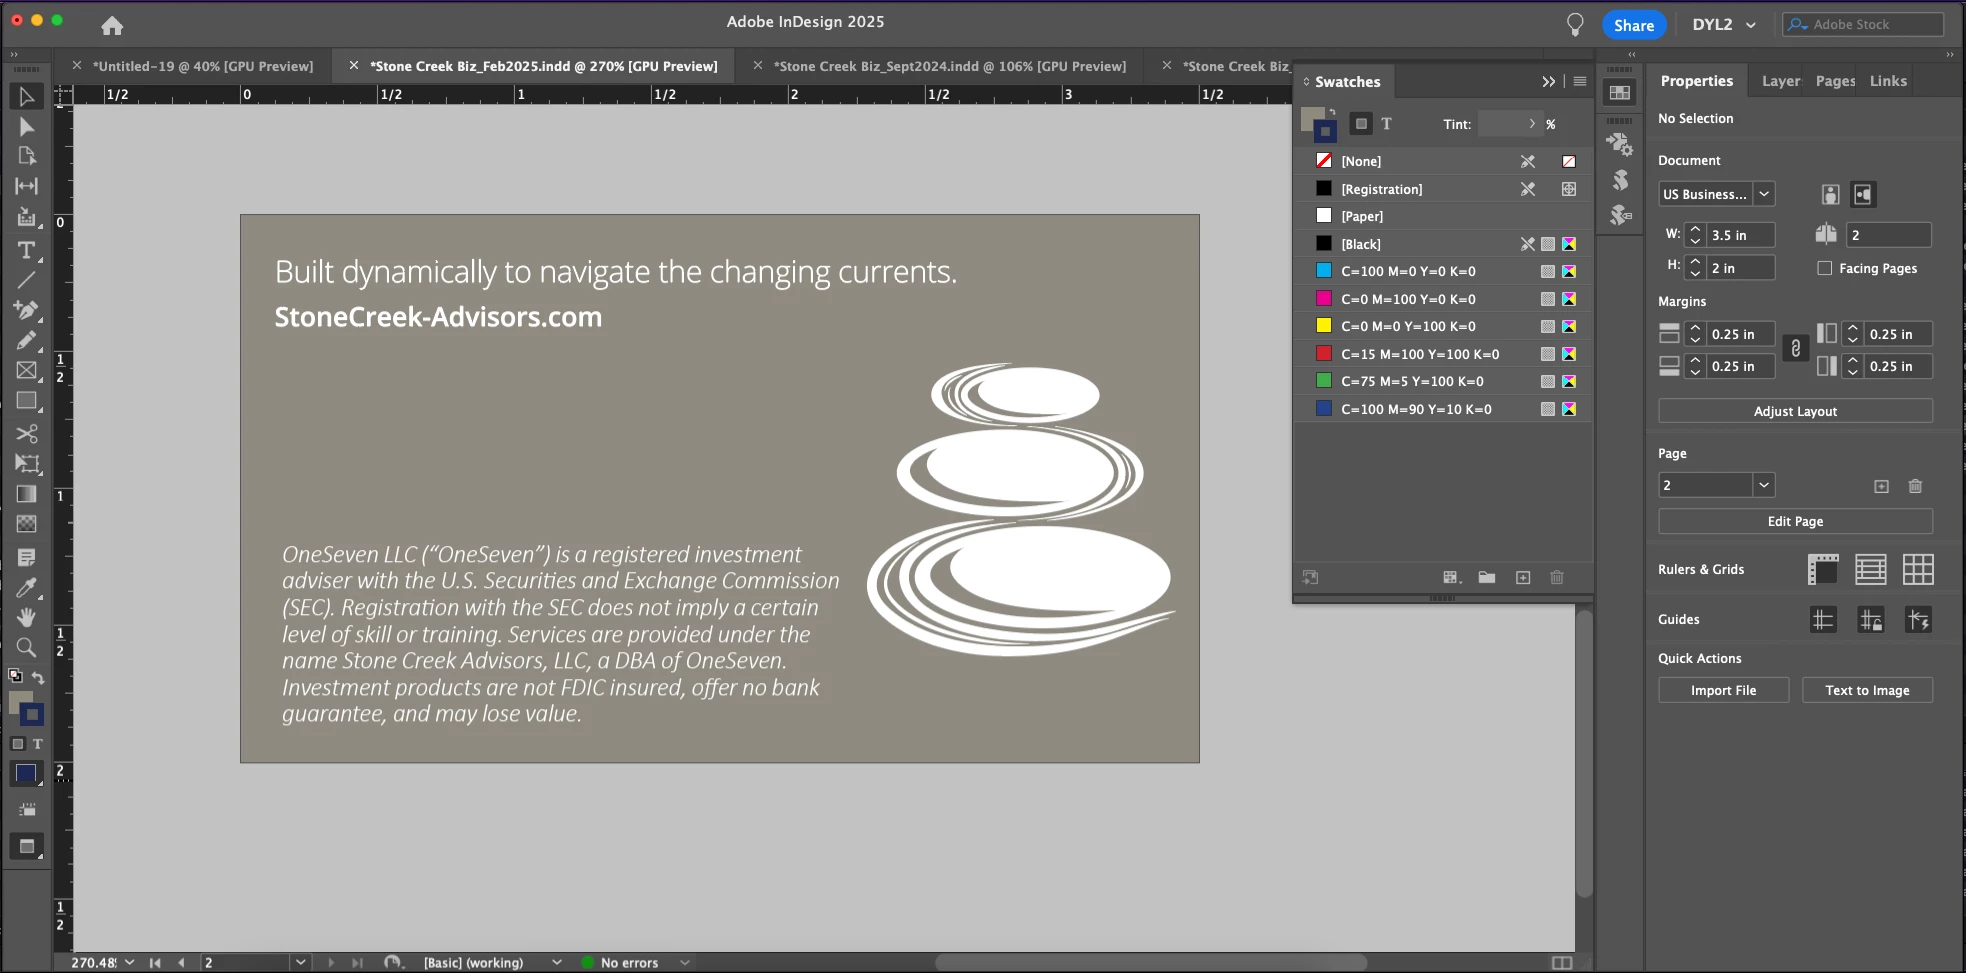This screenshot has width=1966, height=973.
Task: Go to the Home screen
Action: 112,25
